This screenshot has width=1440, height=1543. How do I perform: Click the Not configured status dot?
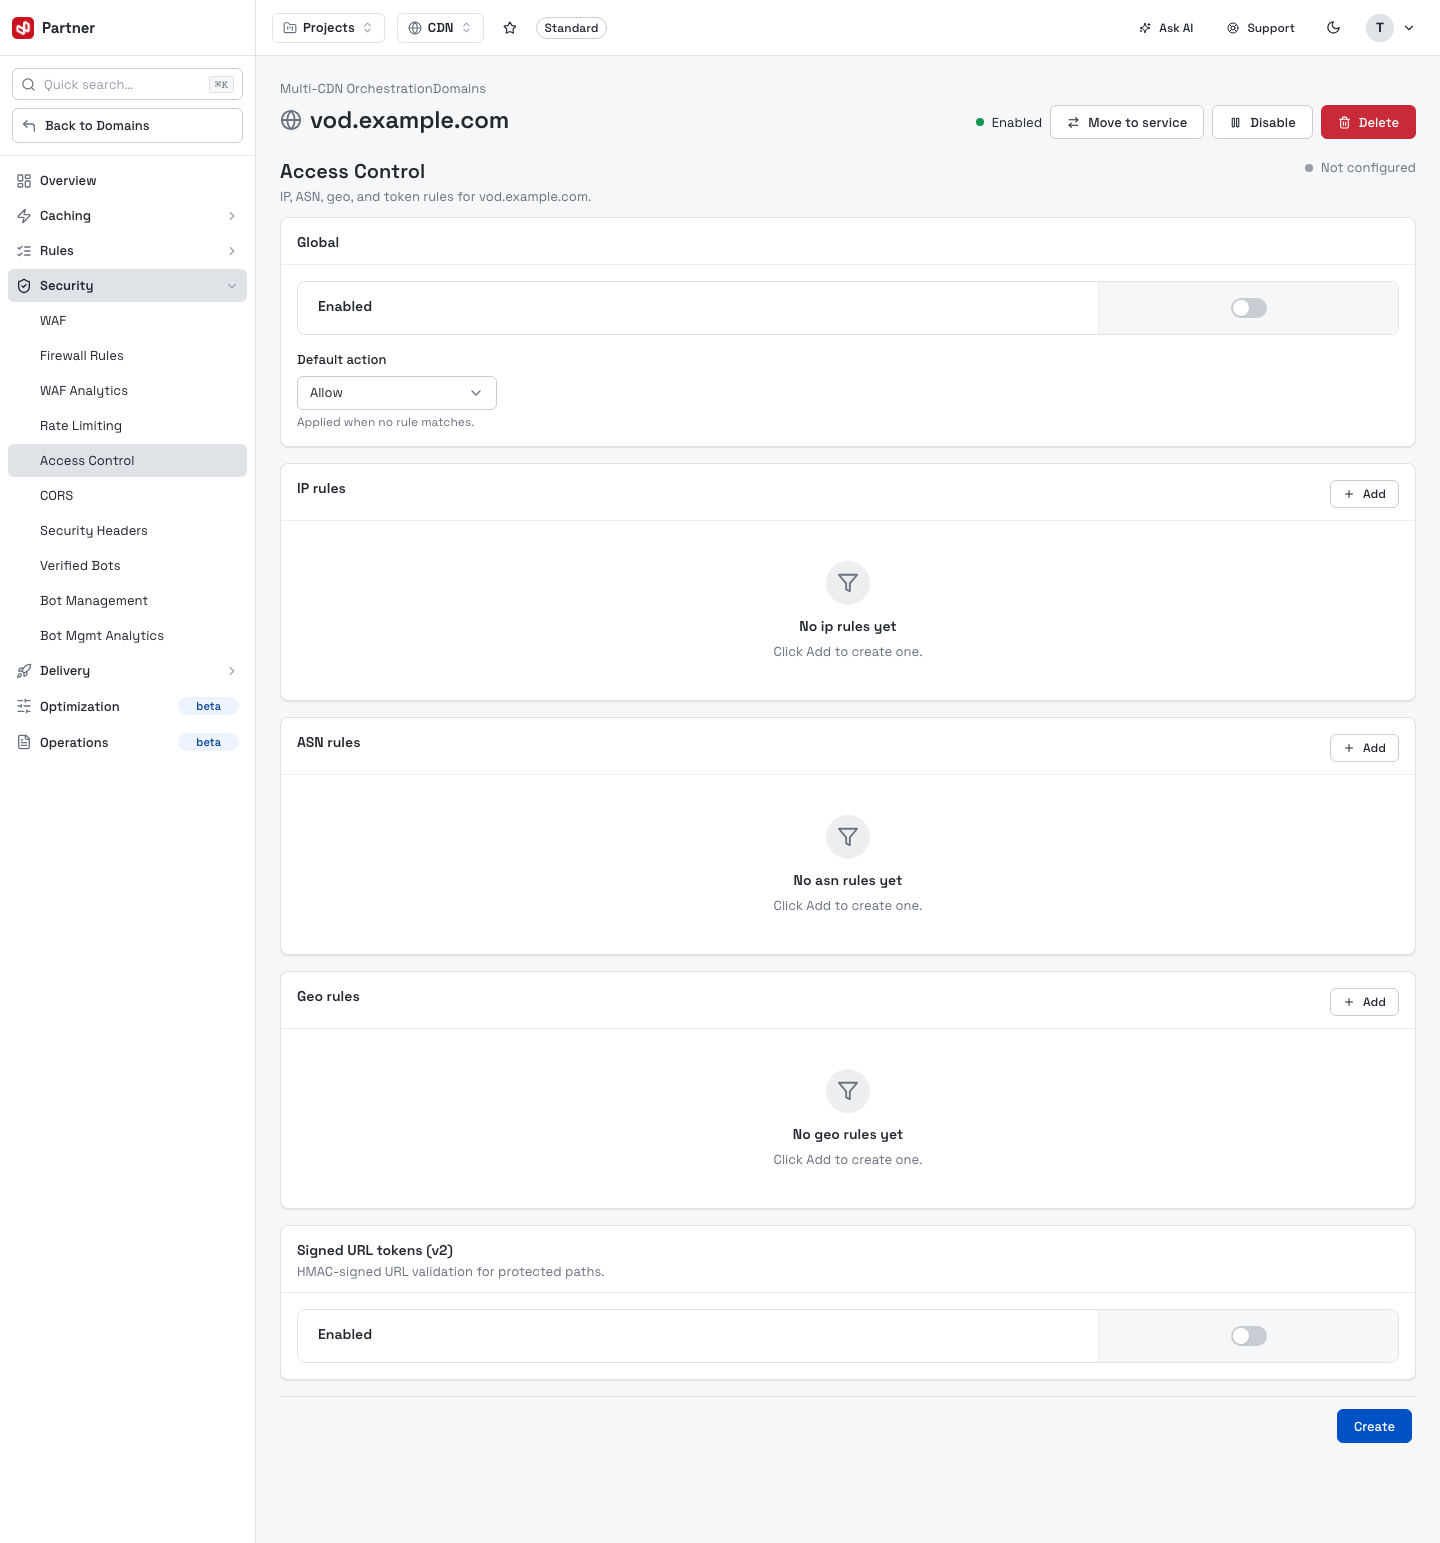click(1309, 168)
